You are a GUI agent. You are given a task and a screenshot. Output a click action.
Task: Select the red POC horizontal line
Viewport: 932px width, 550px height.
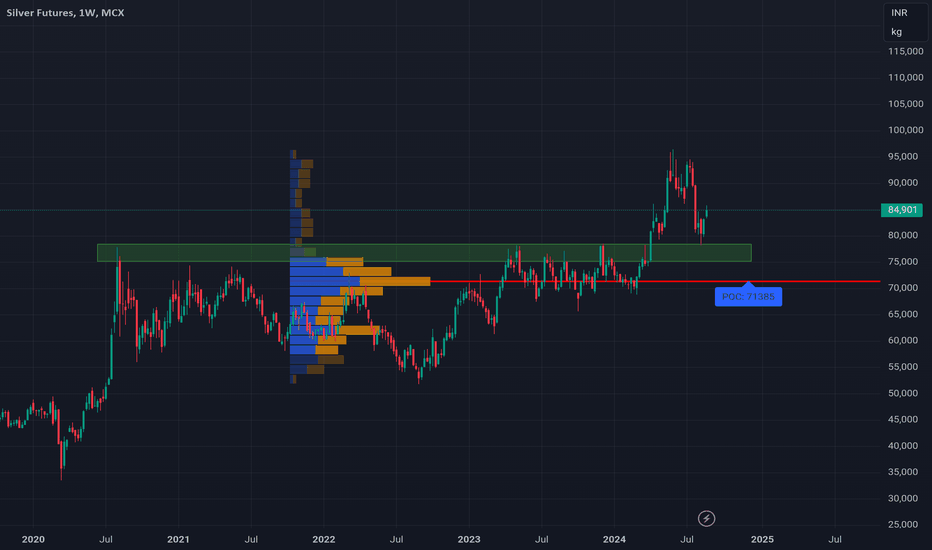[655, 281]
